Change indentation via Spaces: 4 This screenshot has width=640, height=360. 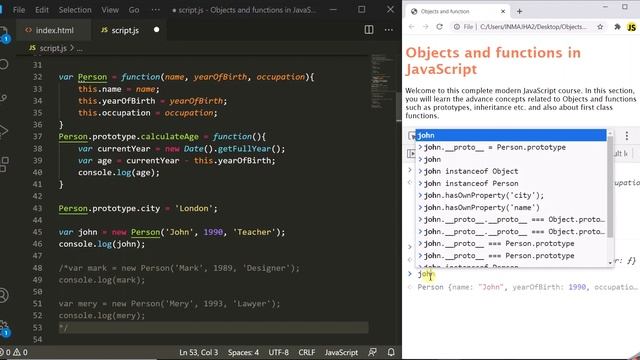[x=243, y=352]
